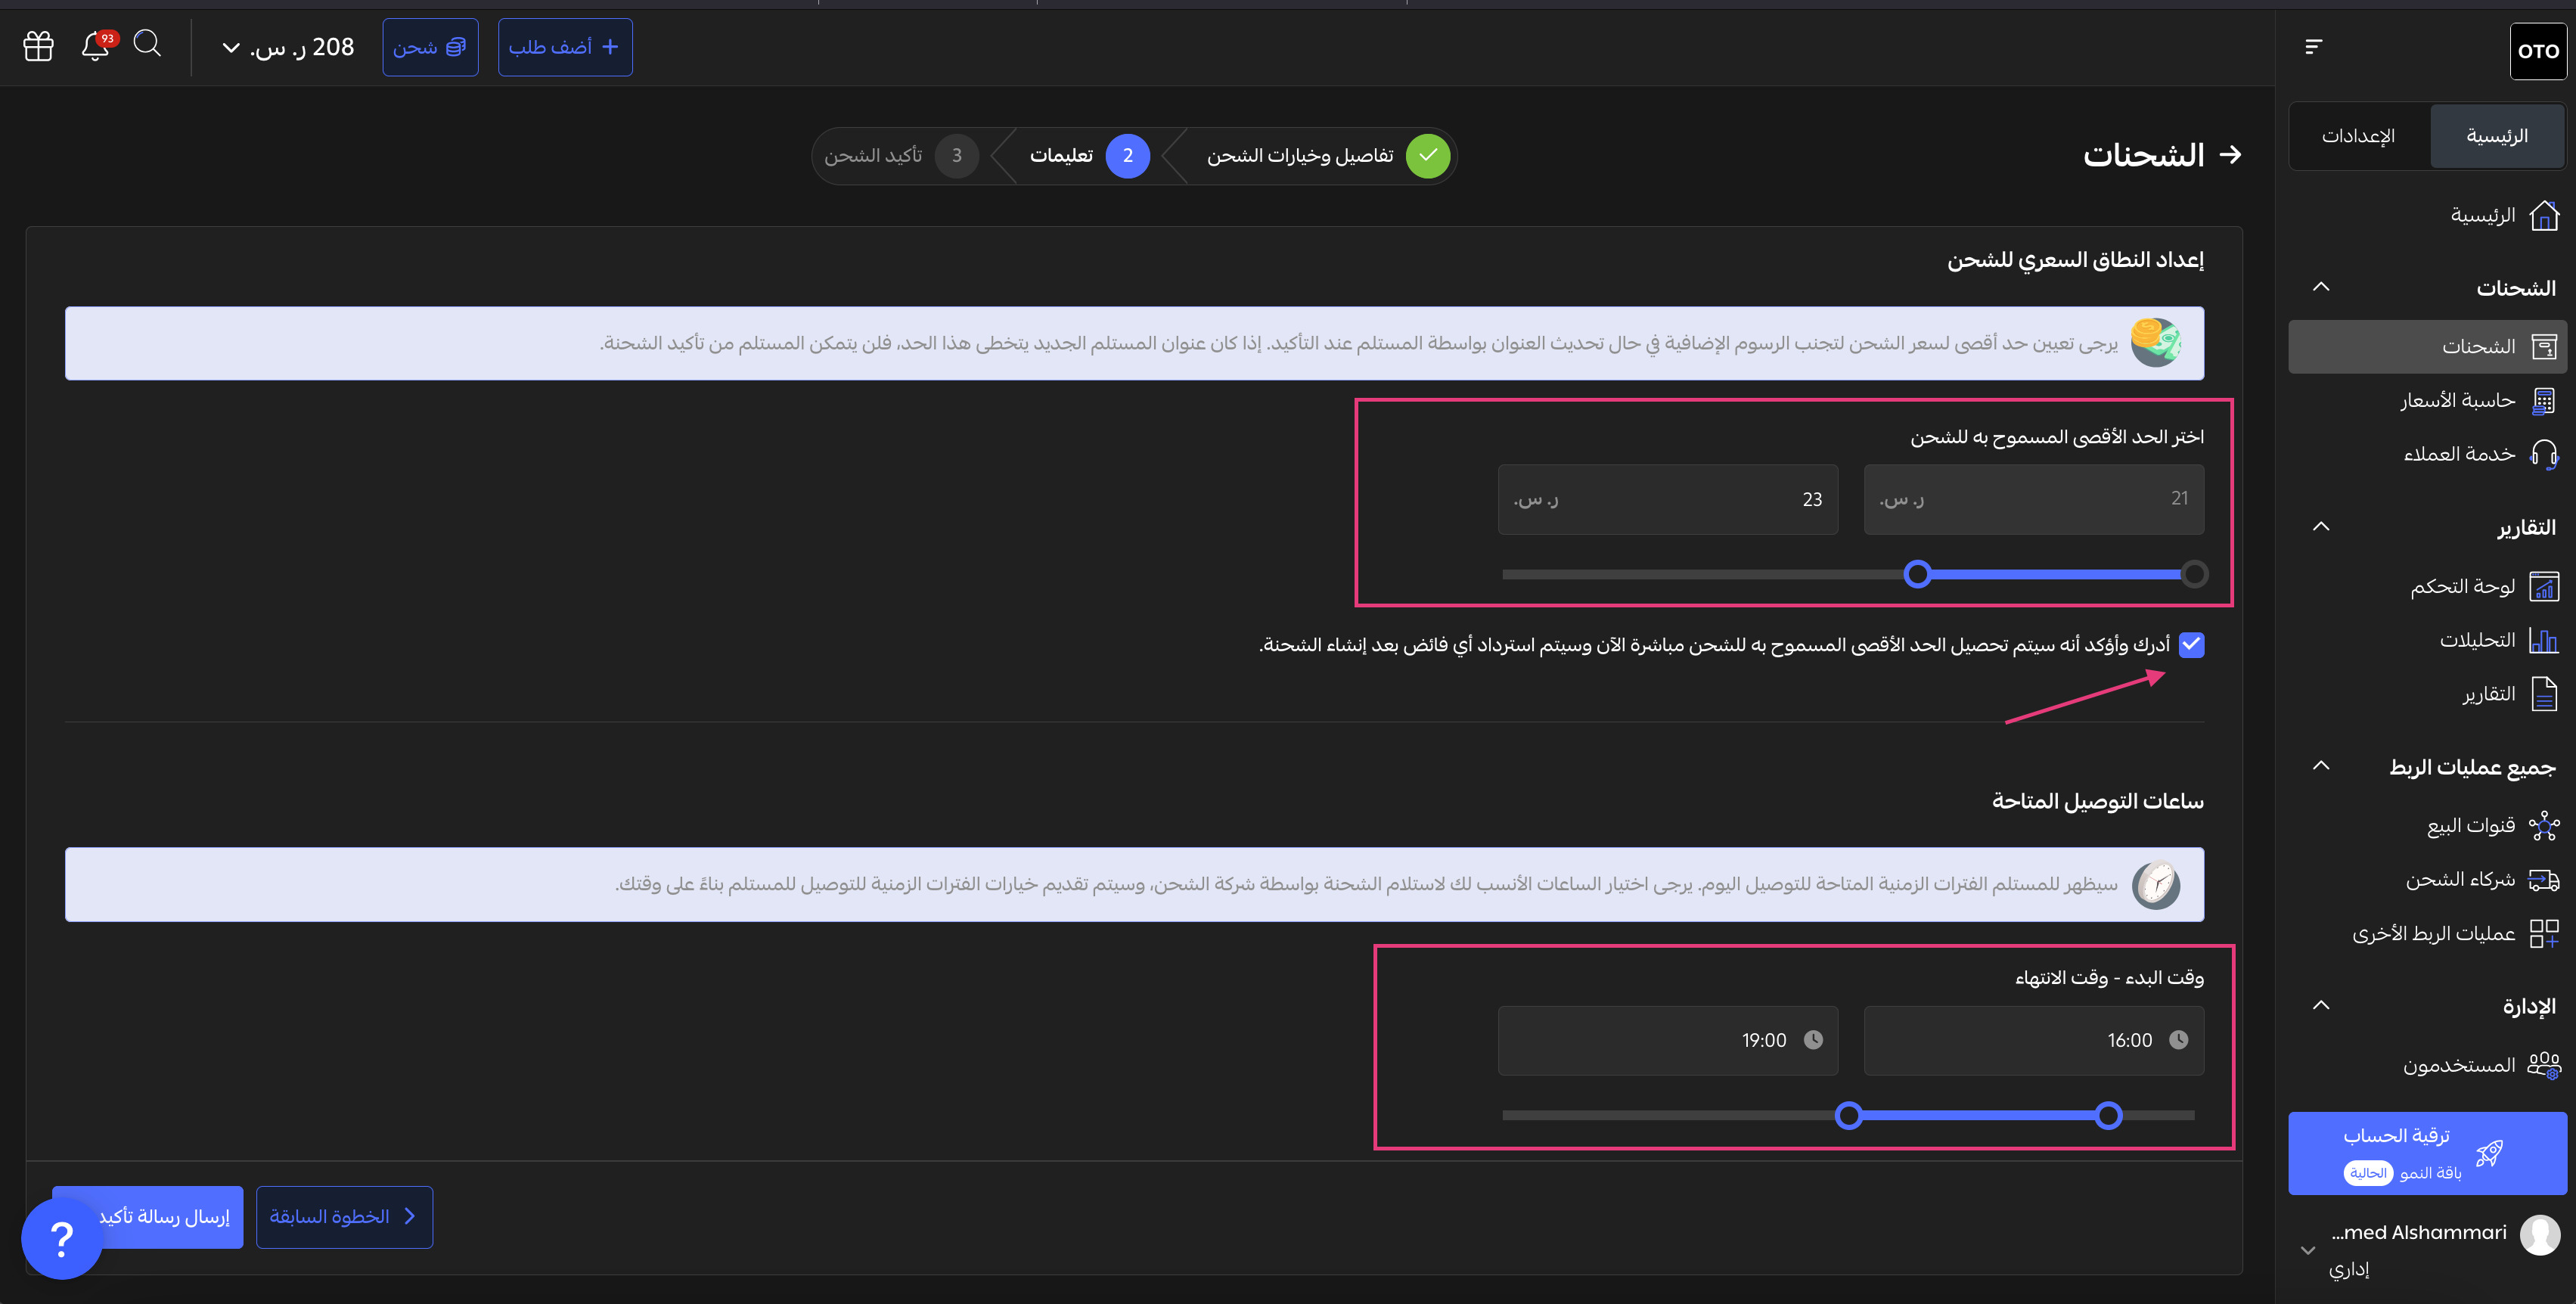The image size is (2576, 1304).
Task: Collapse the التقارير sidebar section
Action: click(x=2321, y=527)
